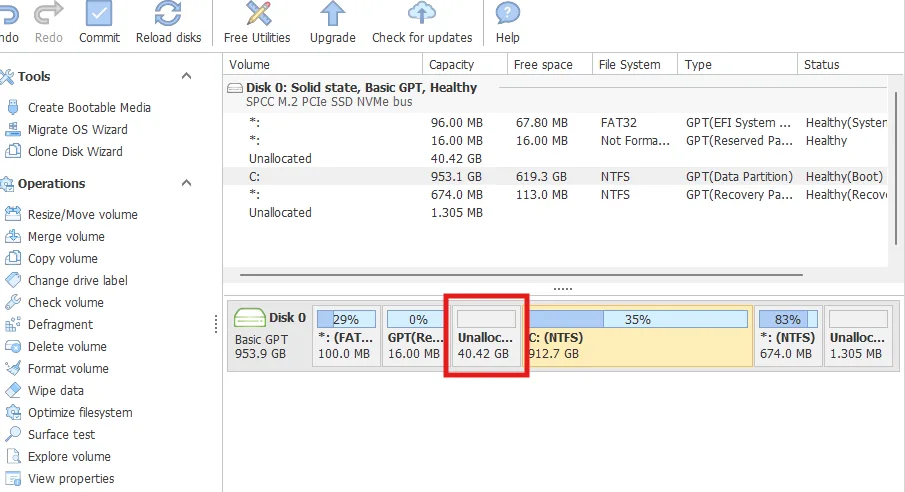Click the Reload disks icon

point(168,13)
